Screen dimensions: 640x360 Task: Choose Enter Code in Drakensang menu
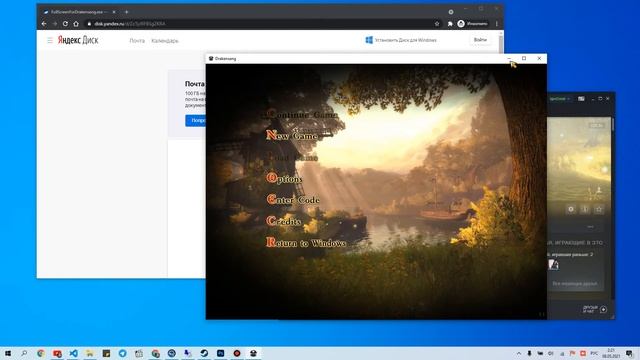293,200
